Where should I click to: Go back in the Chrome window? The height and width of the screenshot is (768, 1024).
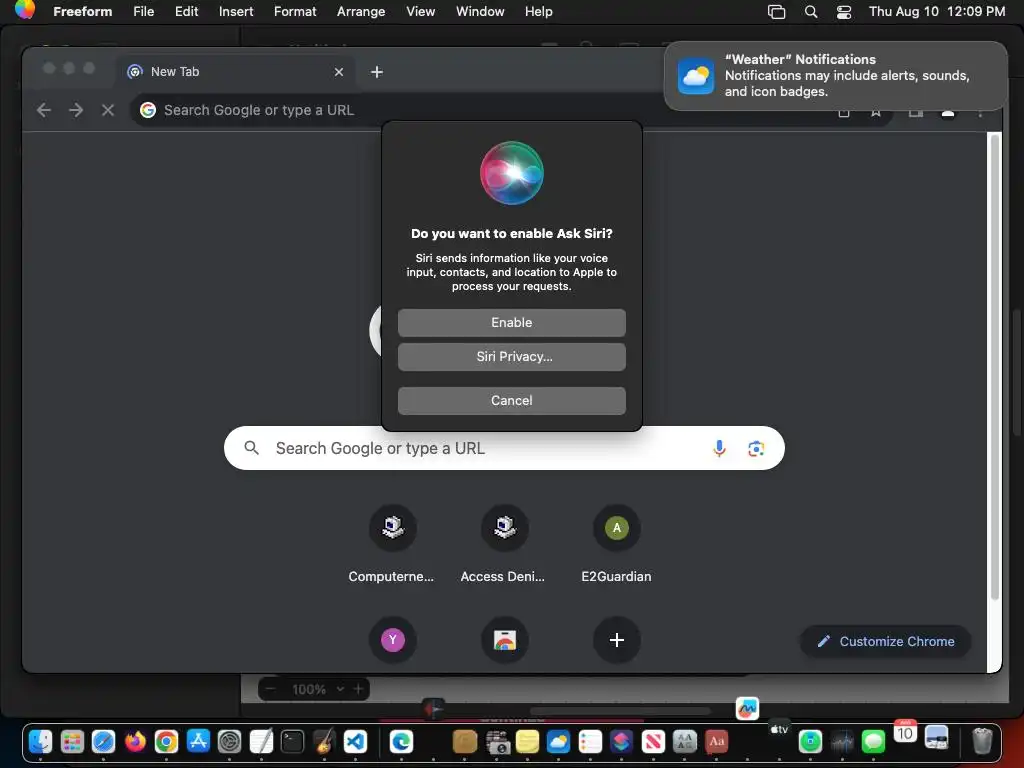pyautogui.click(x=44, y=110)
